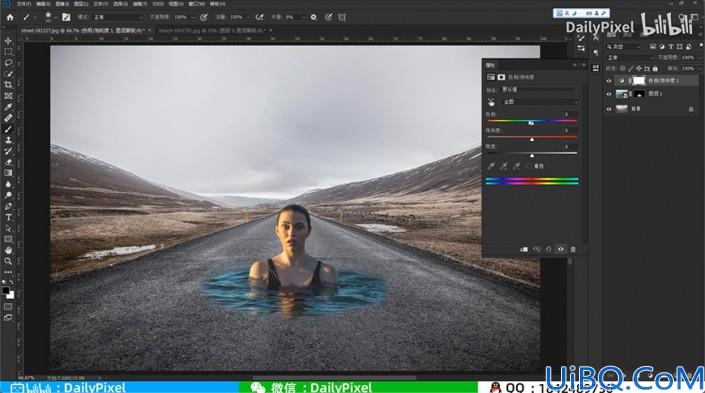Click the Lightness slider handle

point(531,156)
